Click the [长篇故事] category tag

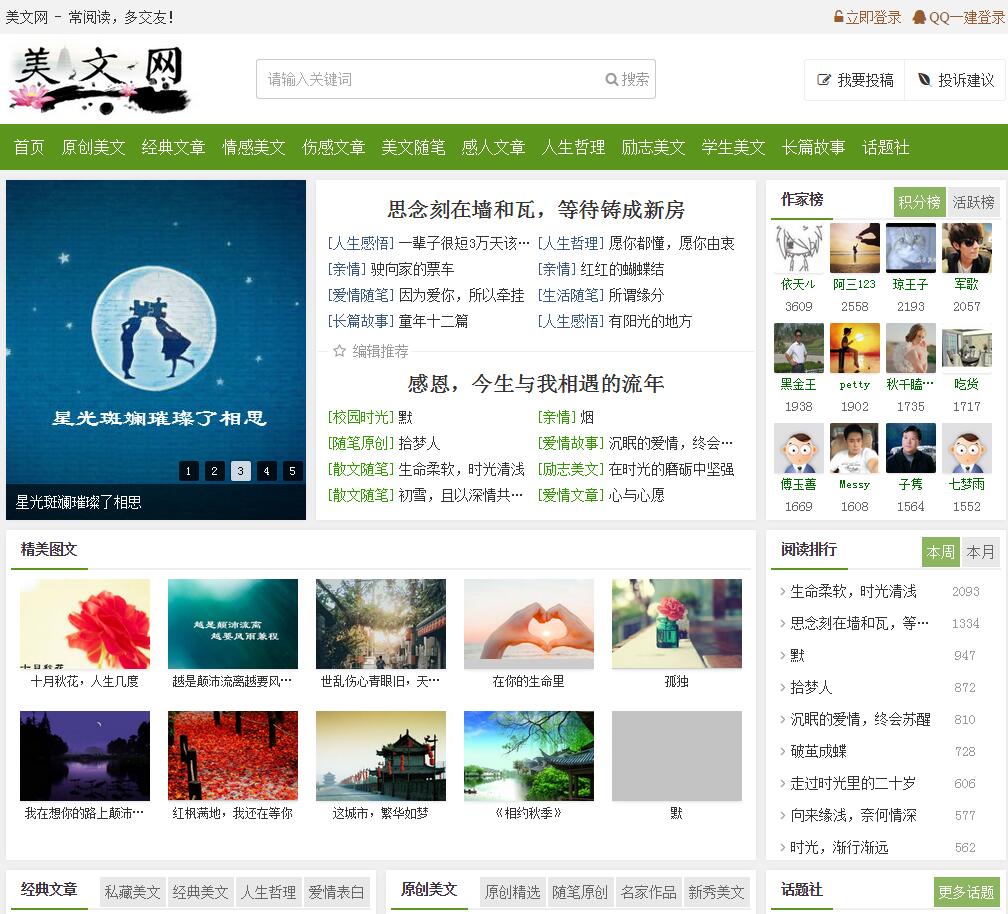click(361, 321)
